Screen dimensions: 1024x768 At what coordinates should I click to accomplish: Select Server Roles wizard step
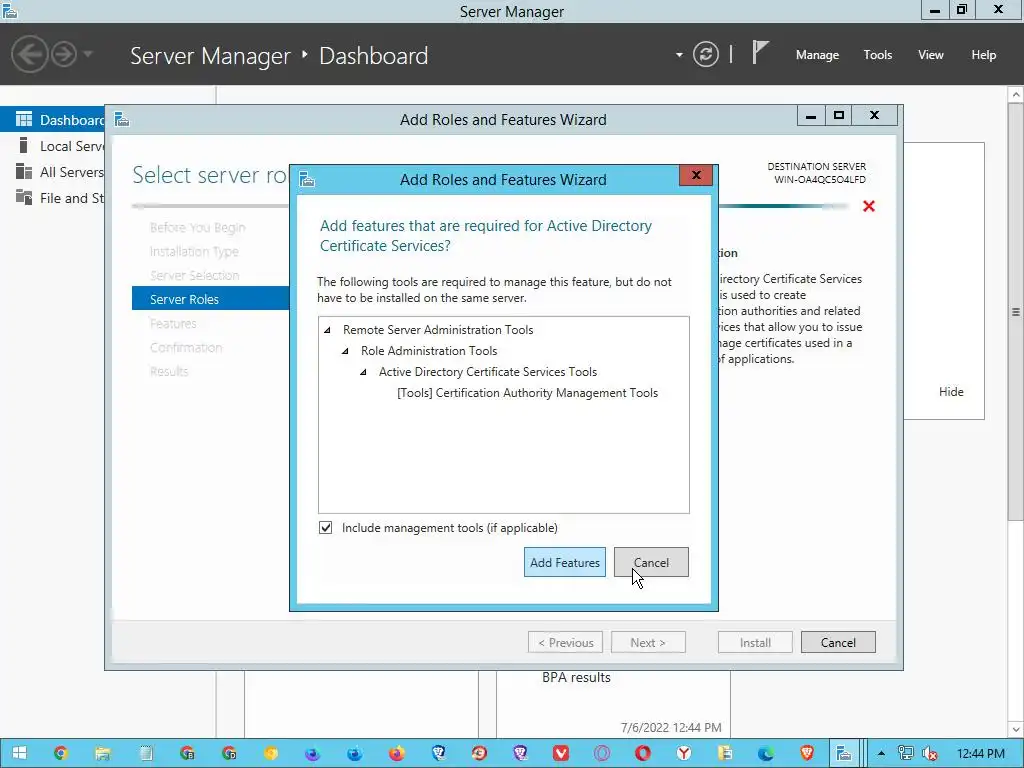[210, 299]
